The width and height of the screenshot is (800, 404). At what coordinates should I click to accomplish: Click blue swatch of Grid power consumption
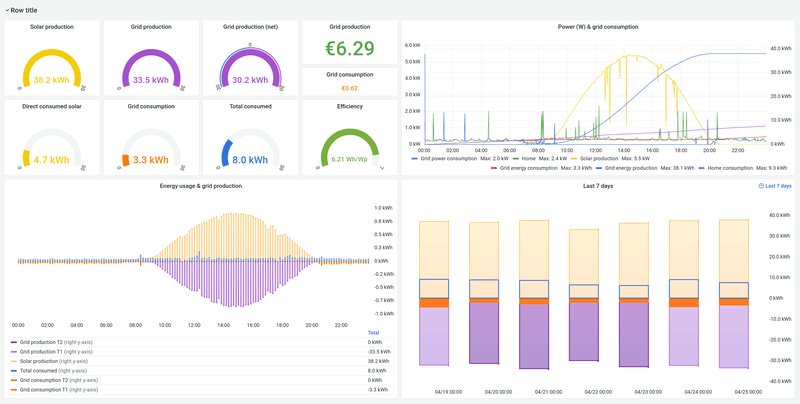coord(414,159)
